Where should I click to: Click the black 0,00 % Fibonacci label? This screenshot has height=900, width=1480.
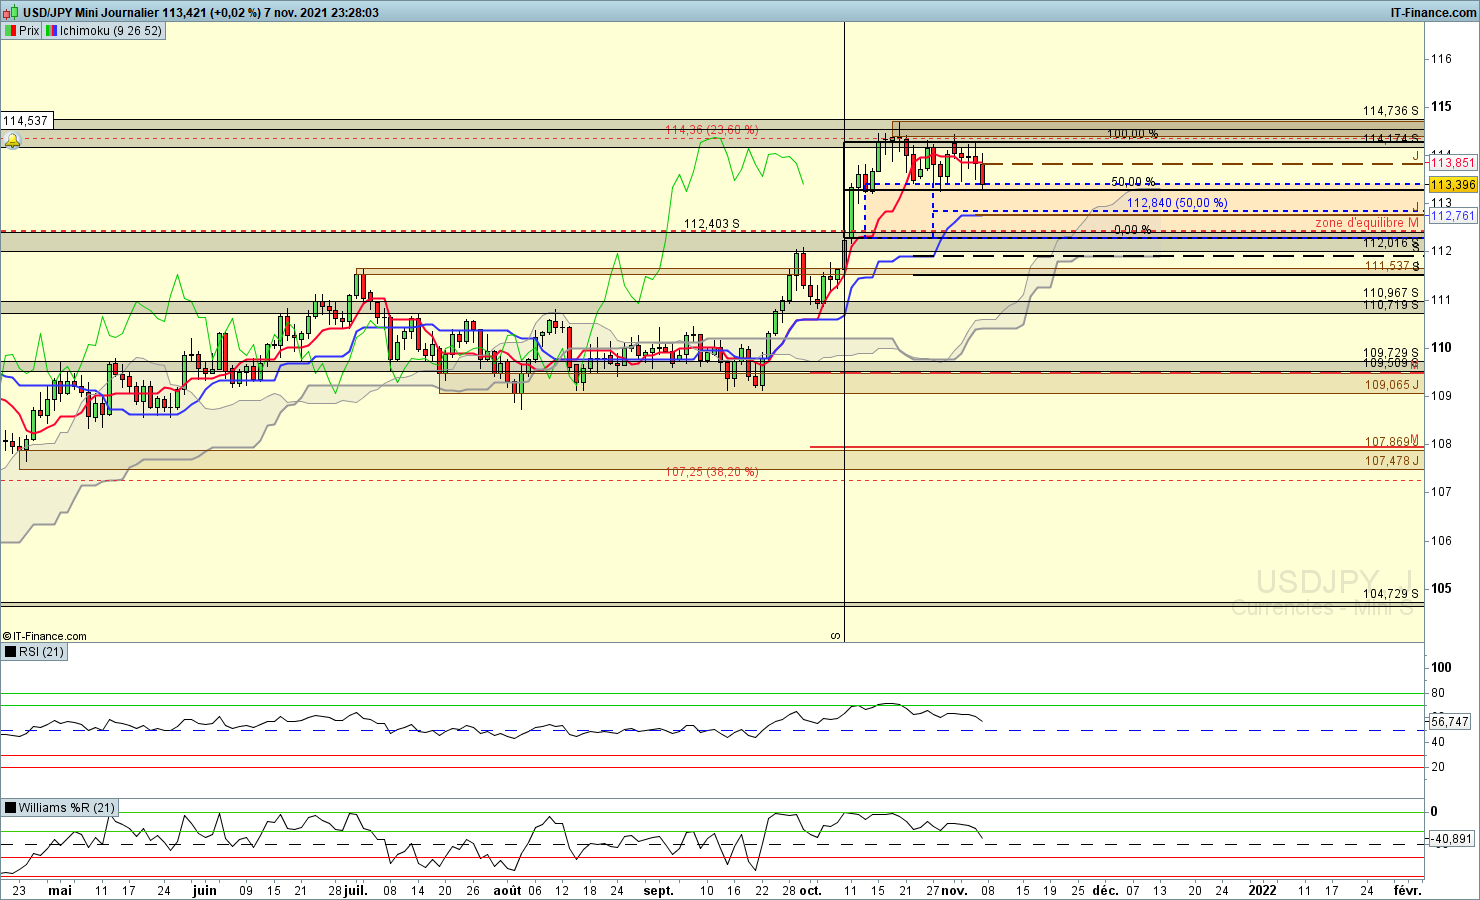[x=1133, y=230]
